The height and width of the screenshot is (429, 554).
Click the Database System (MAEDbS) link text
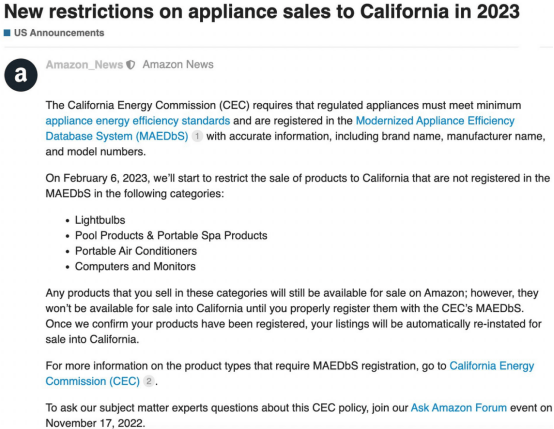(117, 136)
